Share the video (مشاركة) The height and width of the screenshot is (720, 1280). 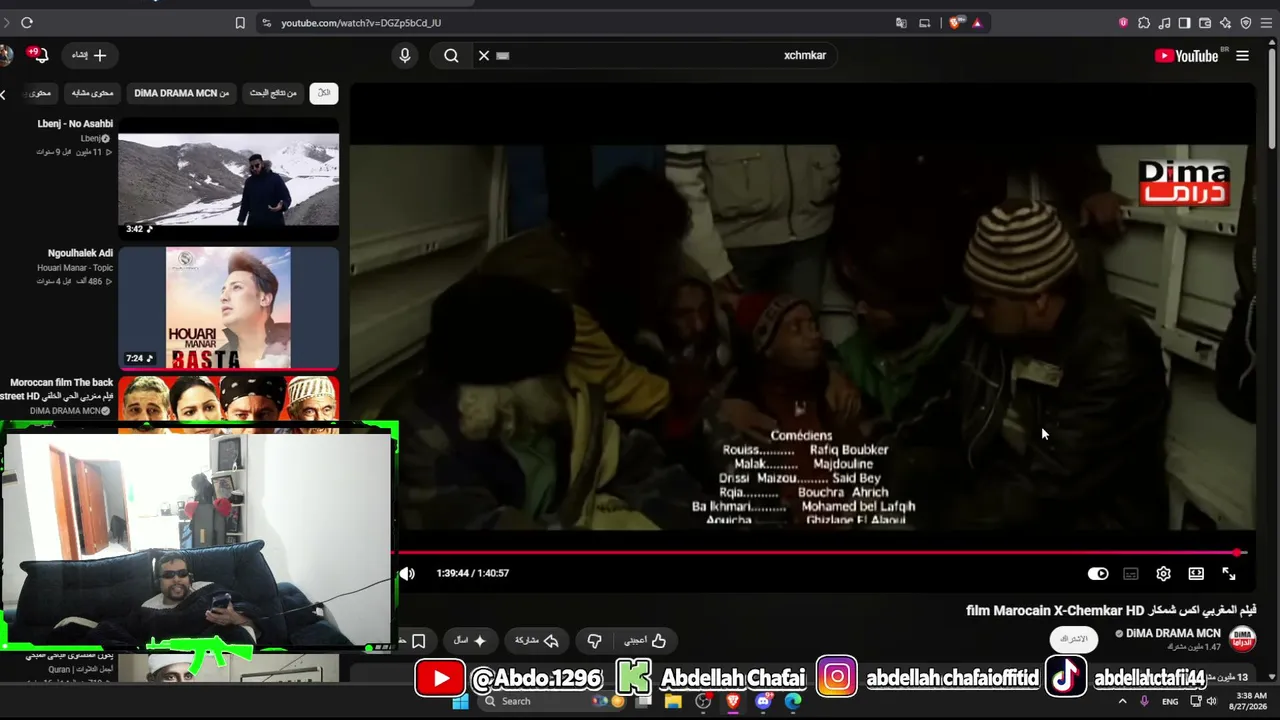(537, 640)
